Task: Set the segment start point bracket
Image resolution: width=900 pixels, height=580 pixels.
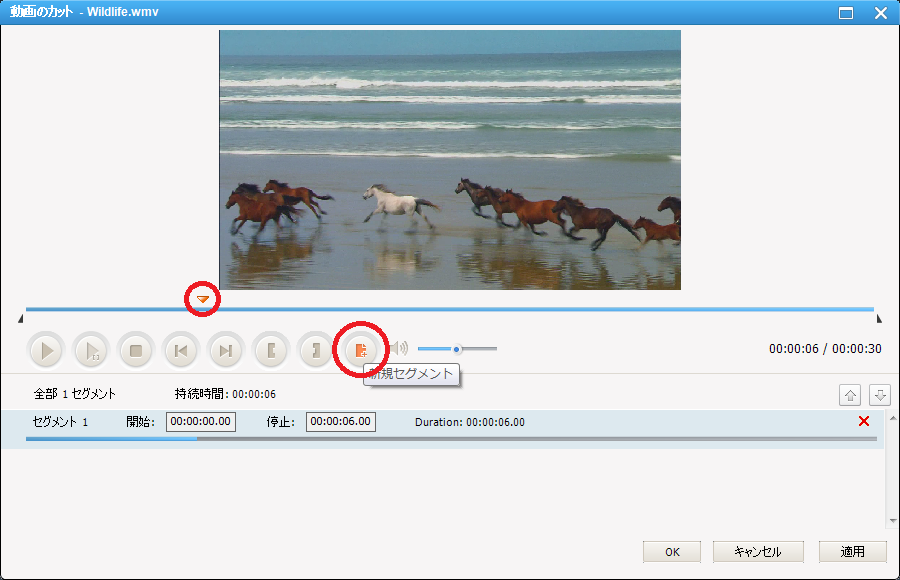Action: pos(271,350)
